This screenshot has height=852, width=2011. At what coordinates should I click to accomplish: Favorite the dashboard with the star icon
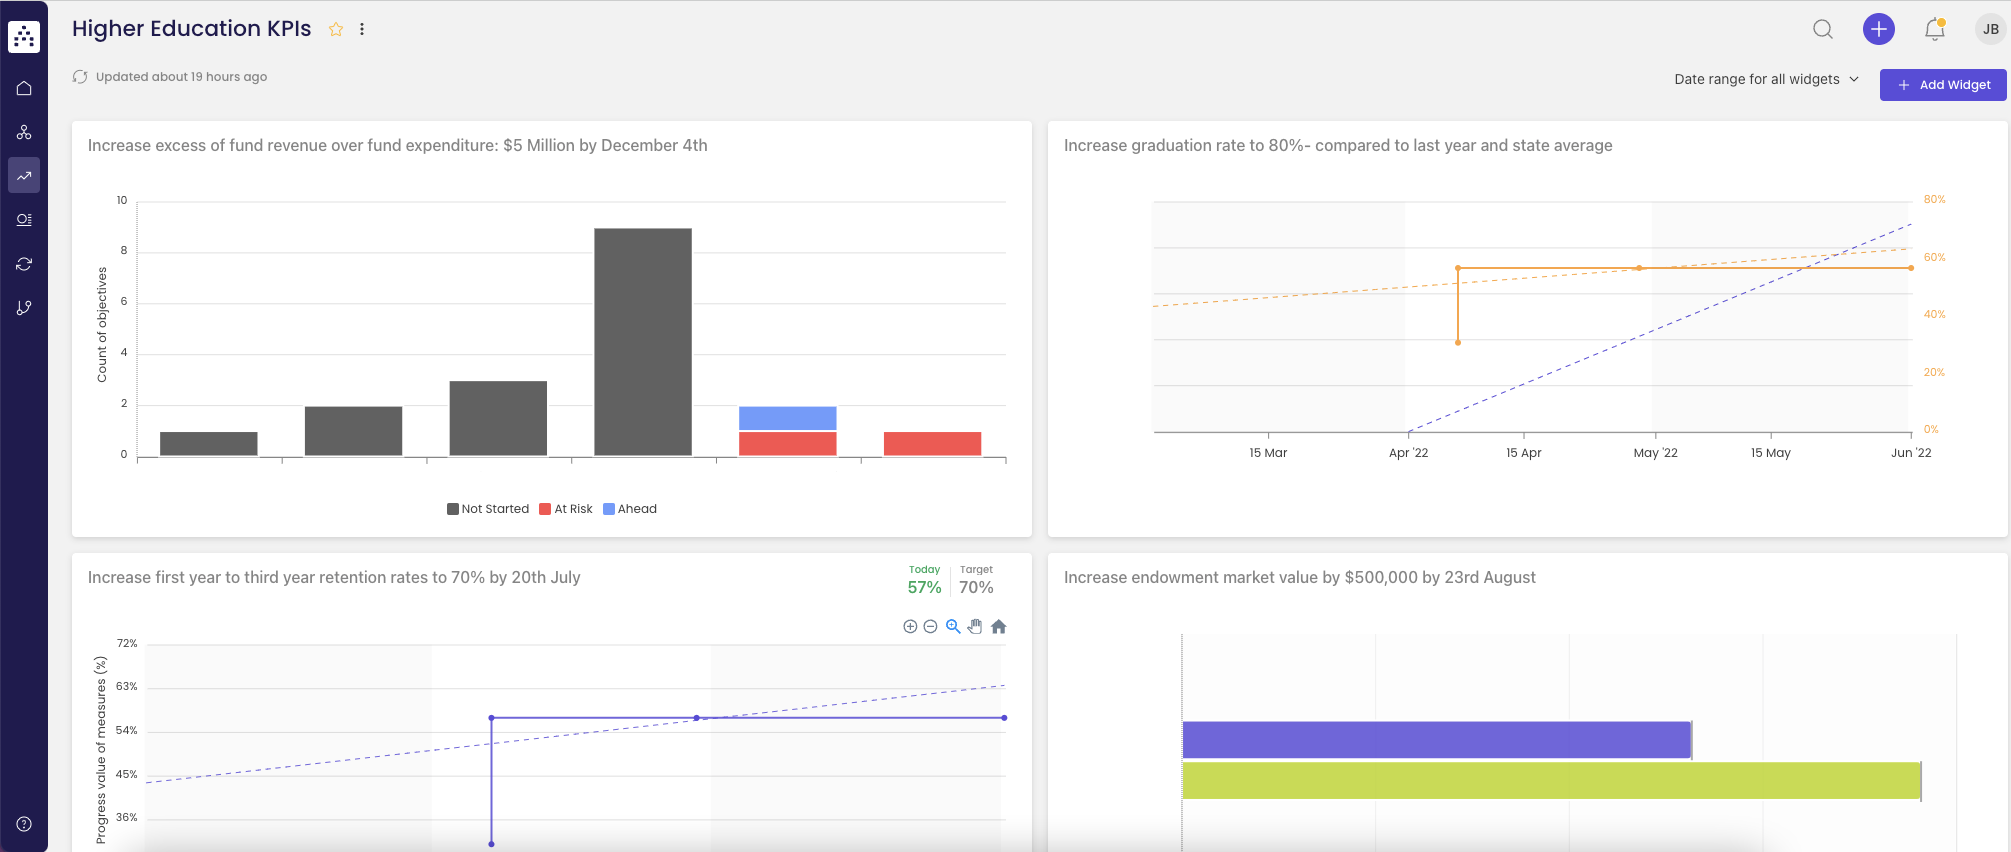336,30
